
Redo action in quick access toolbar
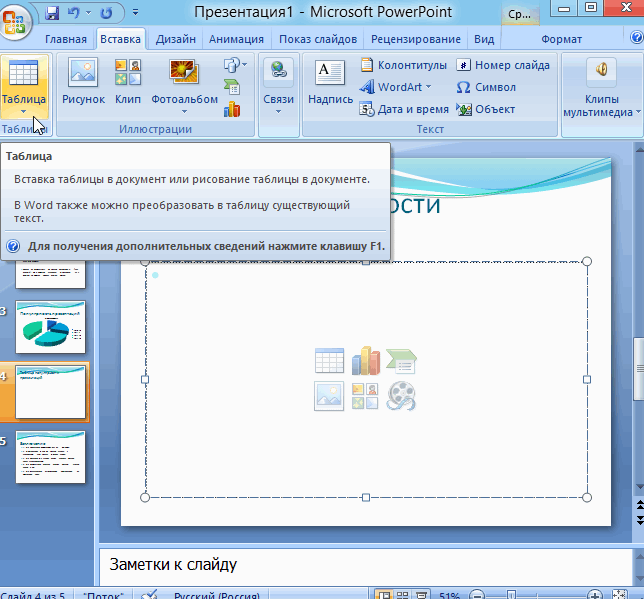click(x=106, y=13)
